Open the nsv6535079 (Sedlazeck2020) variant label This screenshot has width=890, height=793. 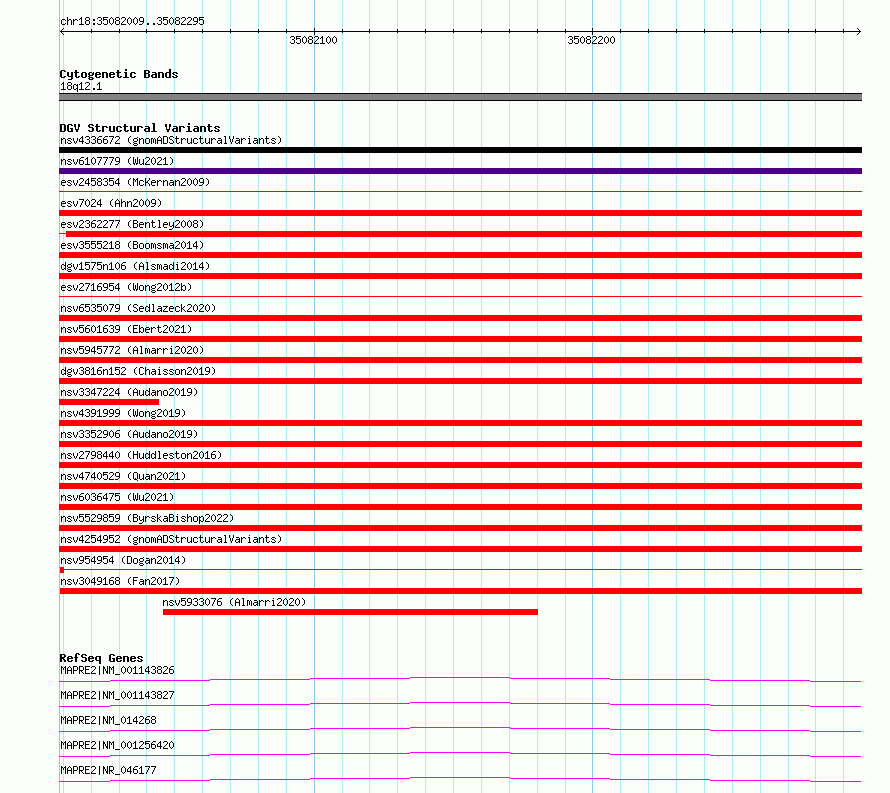(x=138, y=308)
